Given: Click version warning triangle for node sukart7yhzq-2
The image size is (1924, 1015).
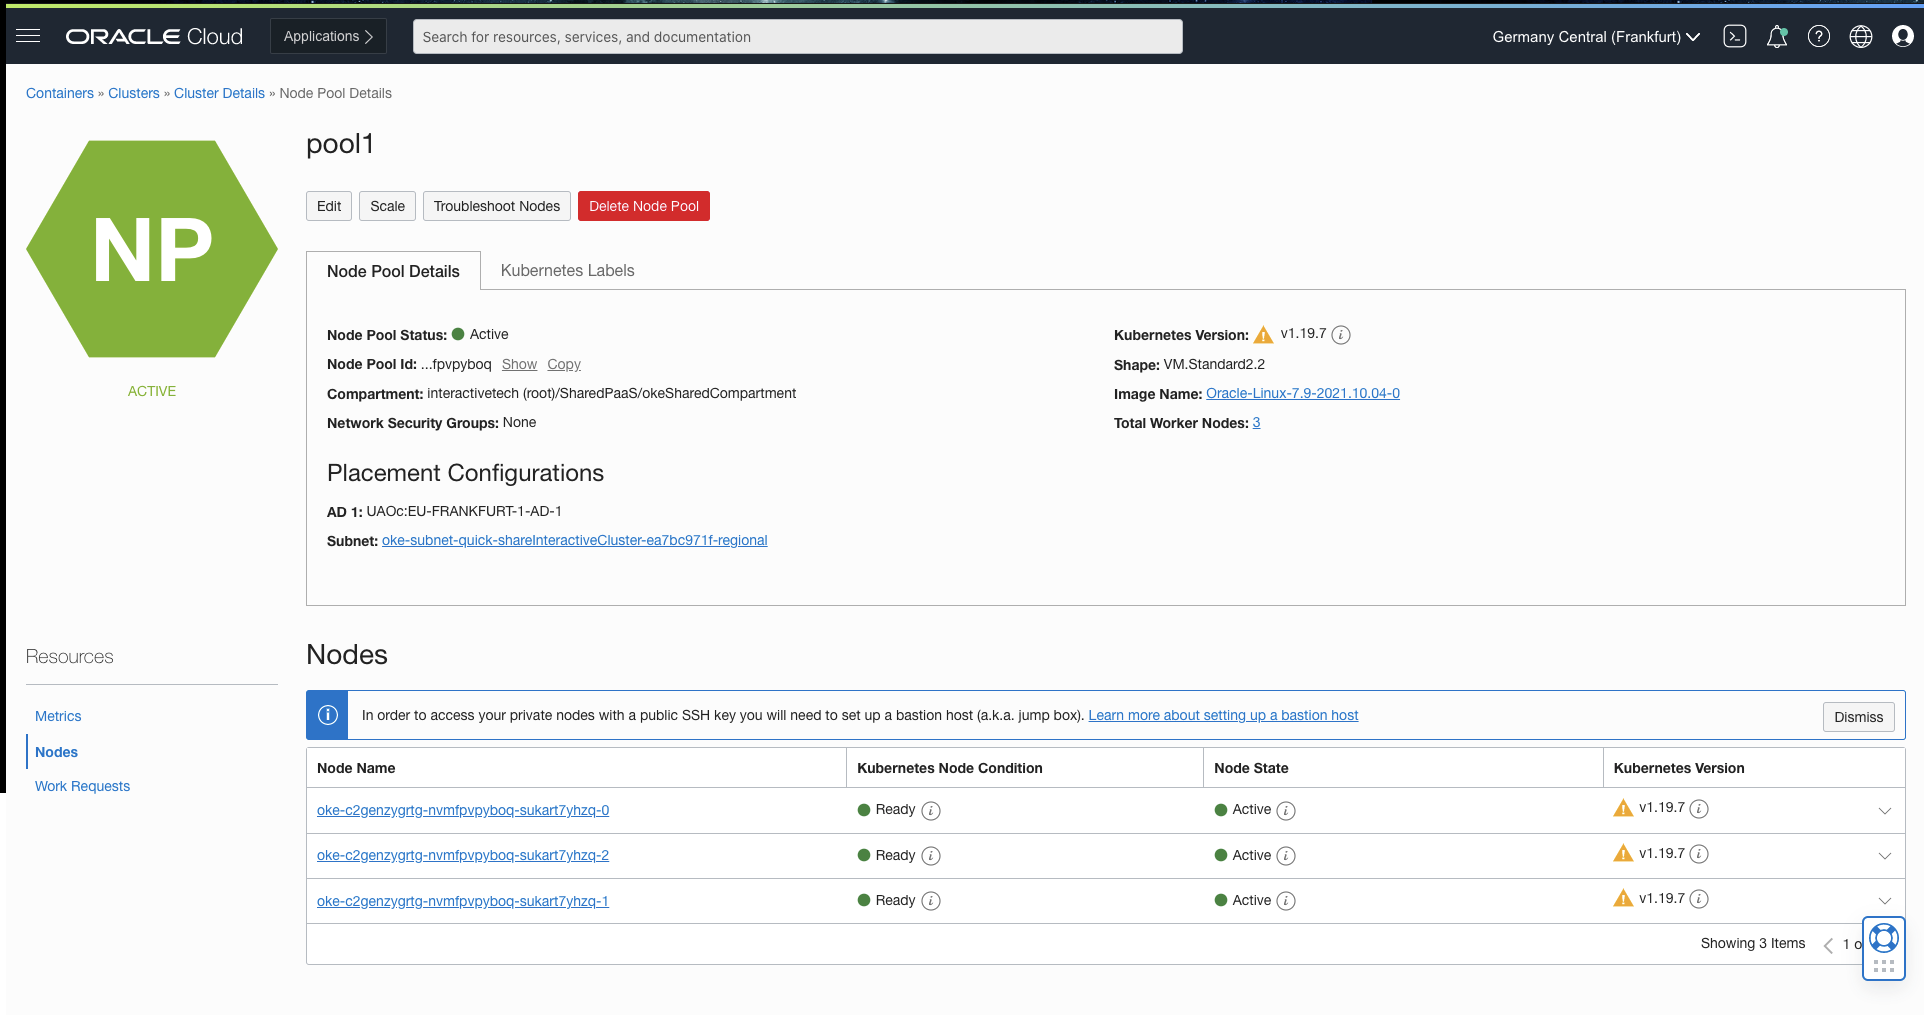Looking at the screenshot, I should pos(1623,853).
